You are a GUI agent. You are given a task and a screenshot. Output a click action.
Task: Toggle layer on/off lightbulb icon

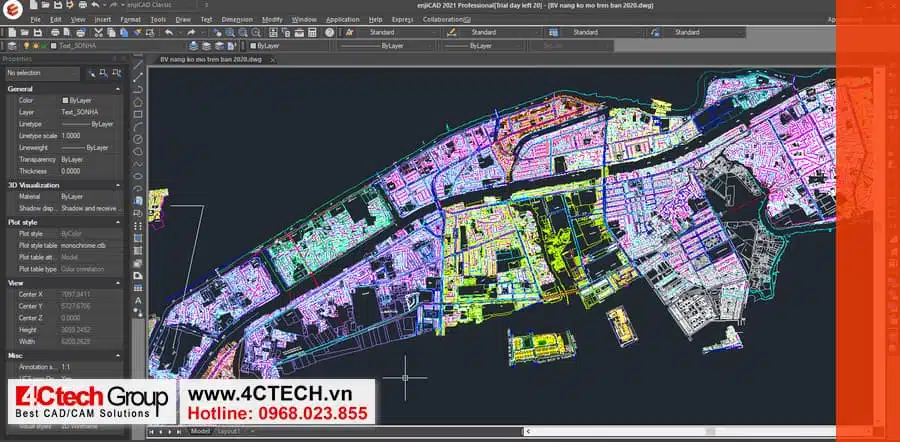point(26,46)
